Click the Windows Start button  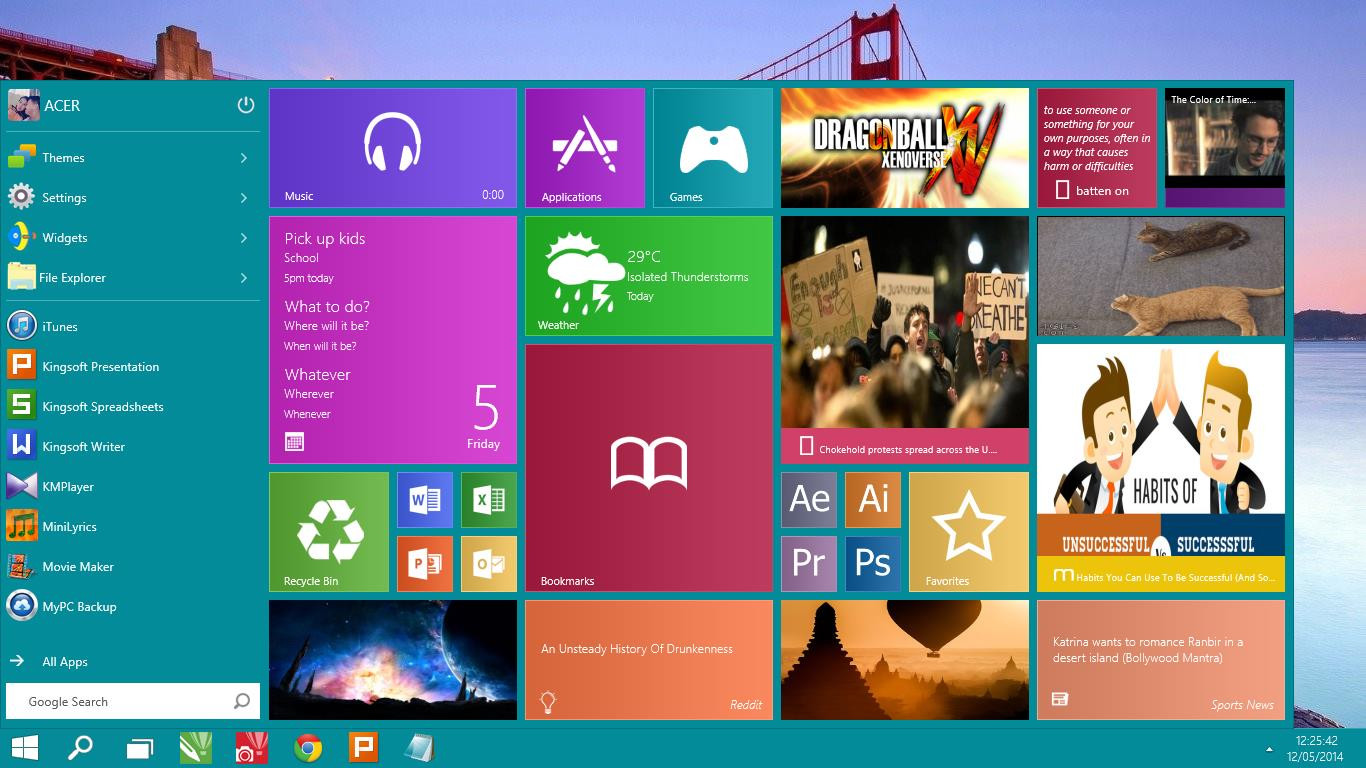pyautogui.click(x=25, y=748)
